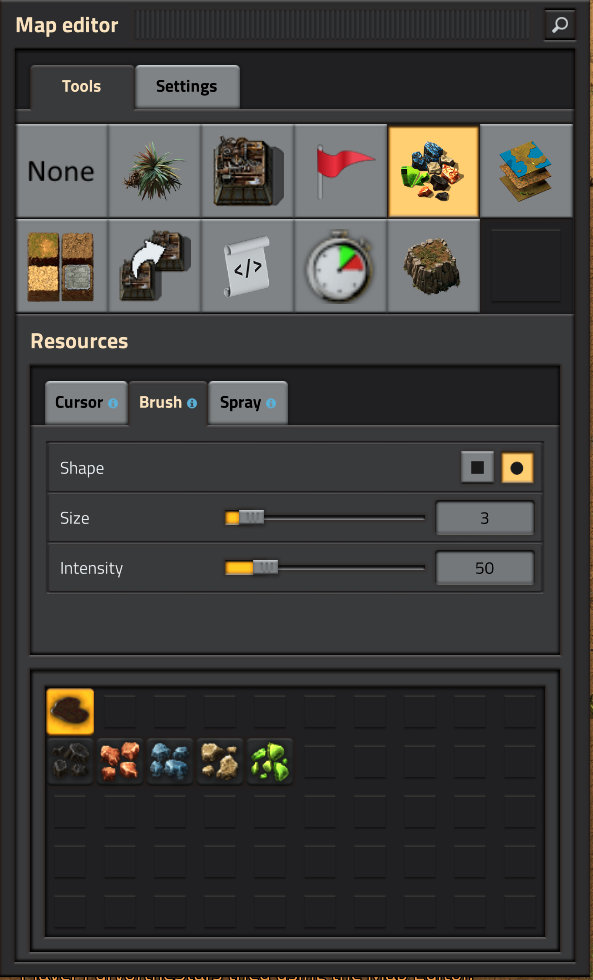593x980 pixels.
Task: Pick the red flag forces tool
Action: [x=341, y=171]
